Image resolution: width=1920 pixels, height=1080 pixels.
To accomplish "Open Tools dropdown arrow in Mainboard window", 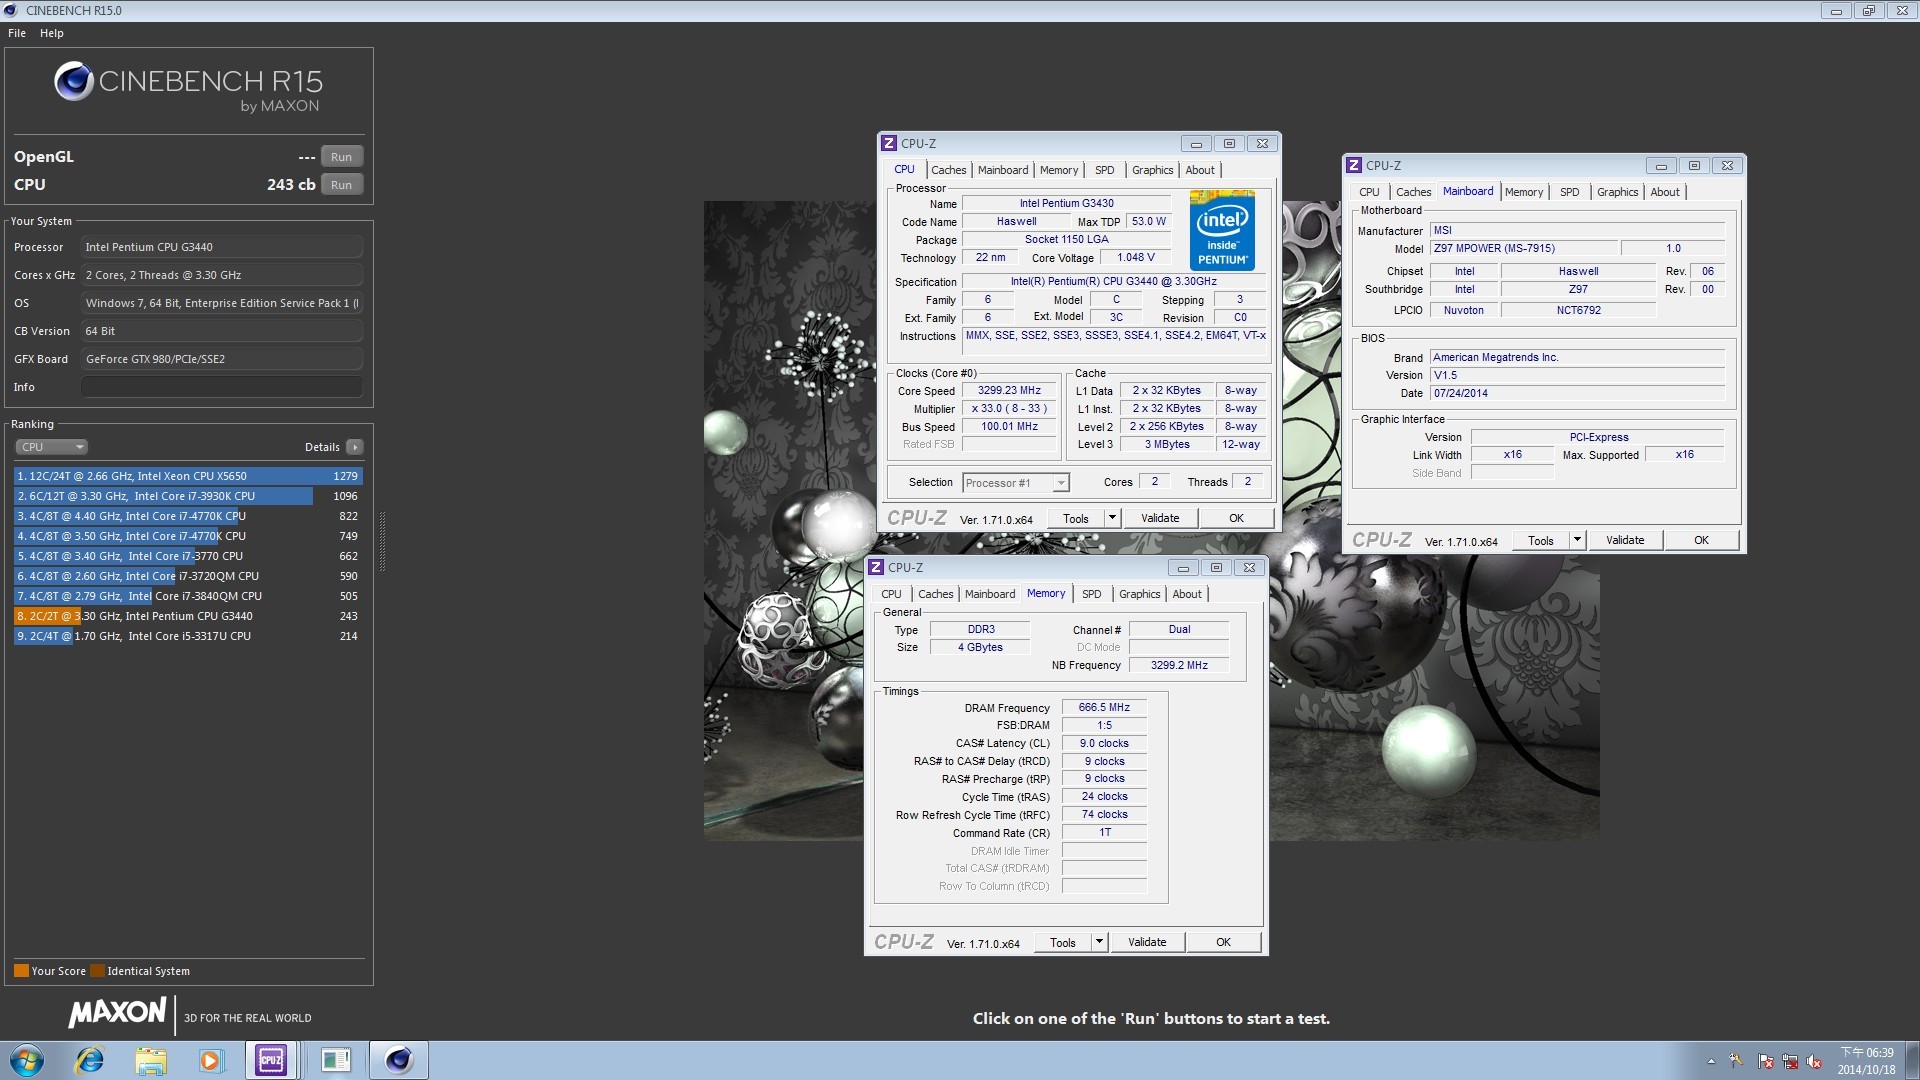I will (x=1577, y=540).
